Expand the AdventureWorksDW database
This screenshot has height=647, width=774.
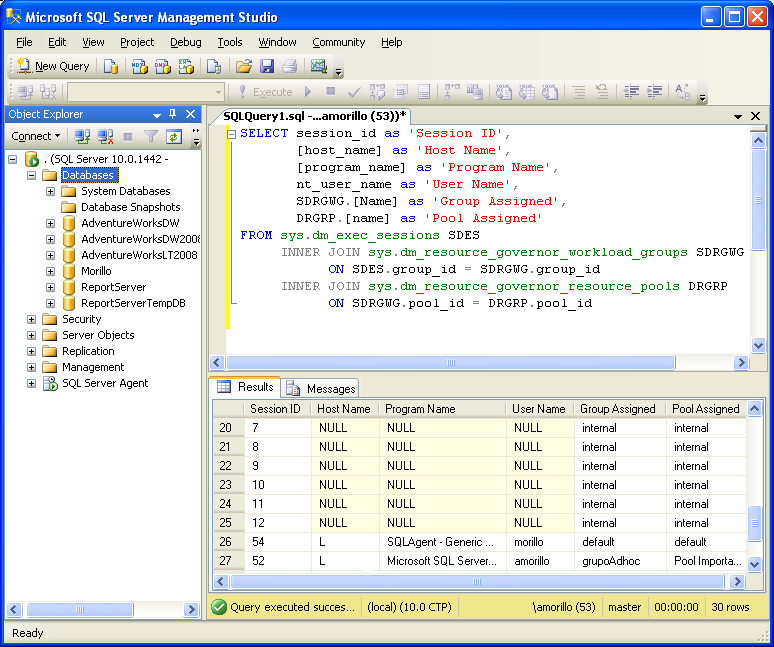point(50,223)
